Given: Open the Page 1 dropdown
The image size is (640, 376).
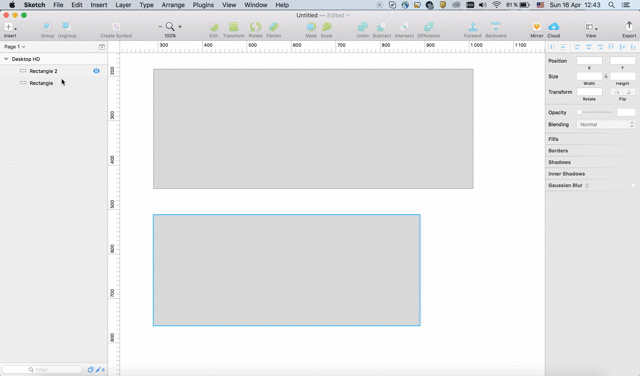Looking at the screenshot, I should click(x=15, y=47).
